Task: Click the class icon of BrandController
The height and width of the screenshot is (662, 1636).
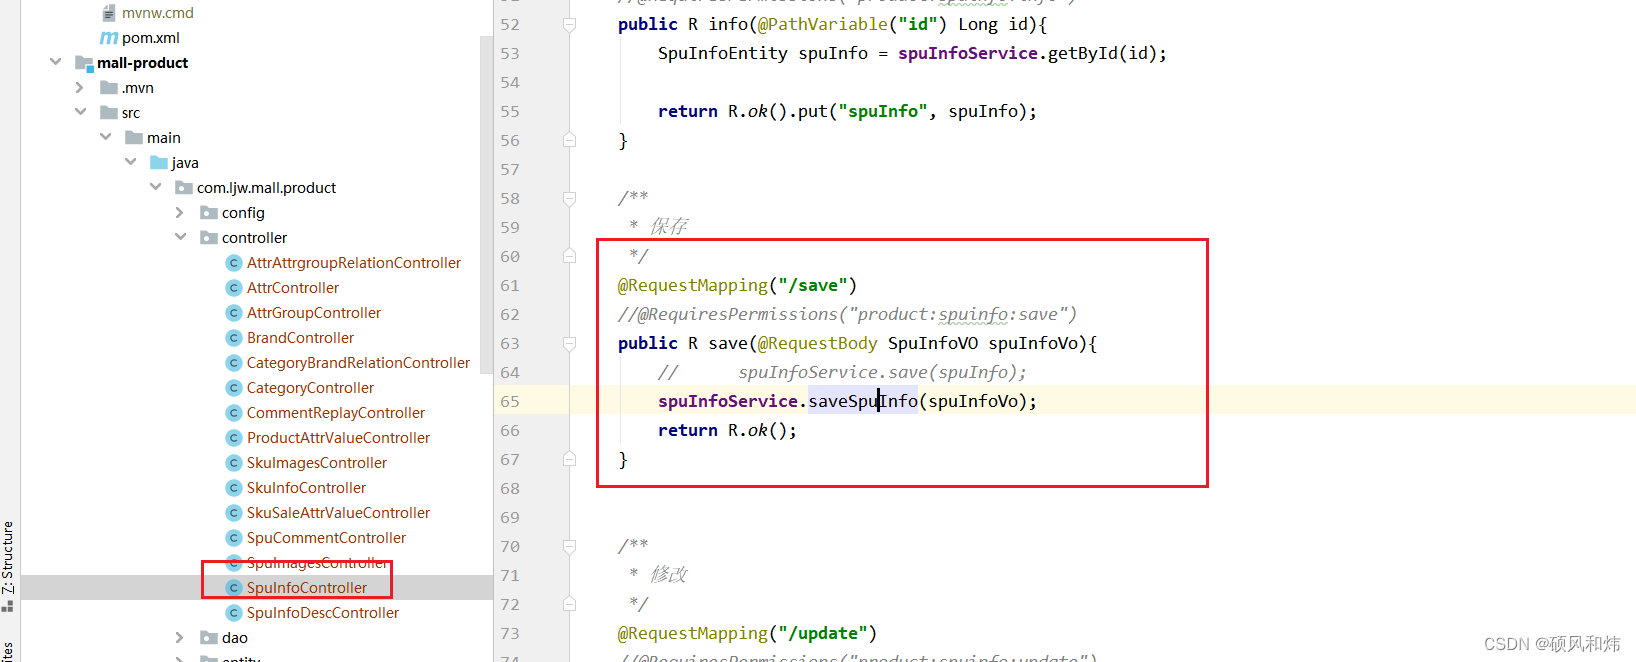Action: point(234,337)
